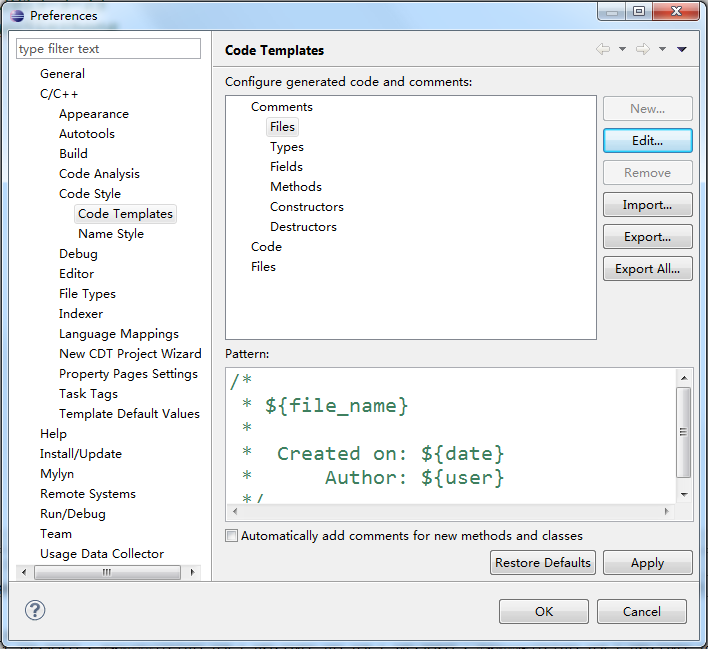Select Appearance under C/C++

(94, 114)
